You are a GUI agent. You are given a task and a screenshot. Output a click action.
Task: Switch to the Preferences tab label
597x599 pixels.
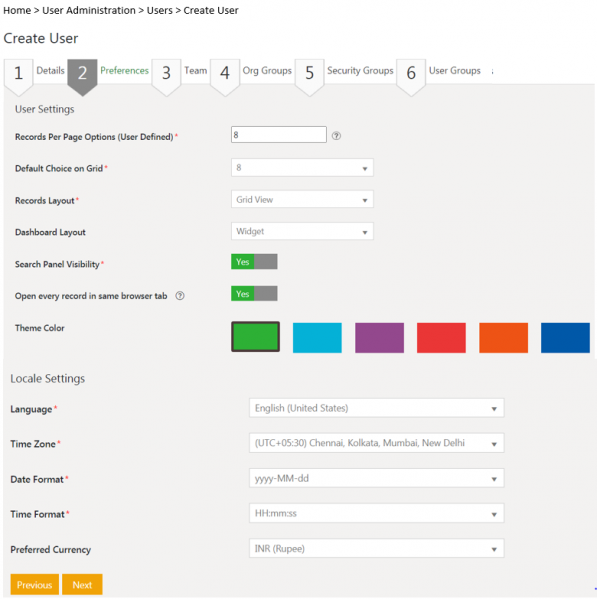124,71
